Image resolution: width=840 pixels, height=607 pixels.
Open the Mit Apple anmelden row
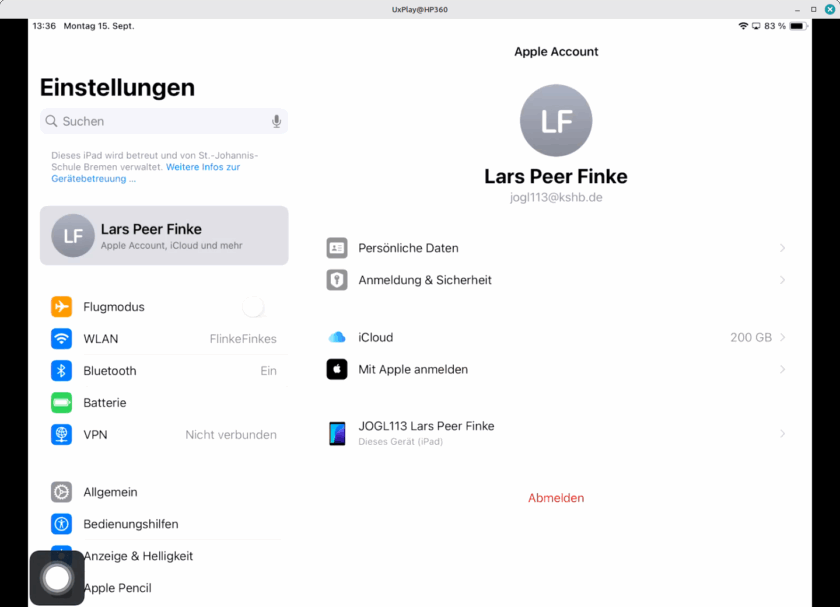(x=556, y=369)
